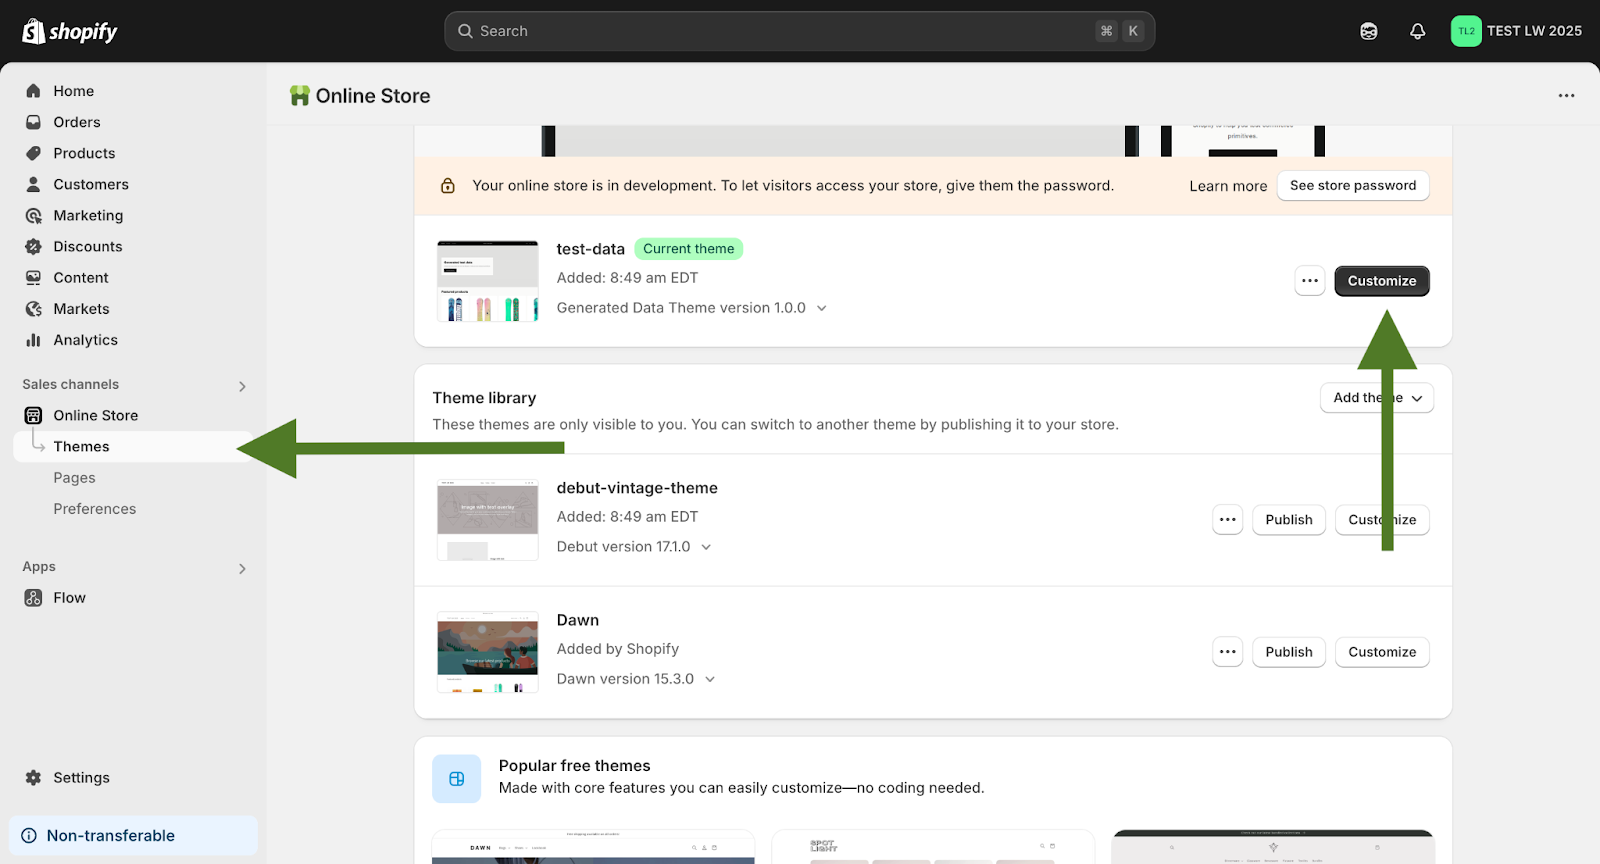Expand the Apps chevron

242,568
